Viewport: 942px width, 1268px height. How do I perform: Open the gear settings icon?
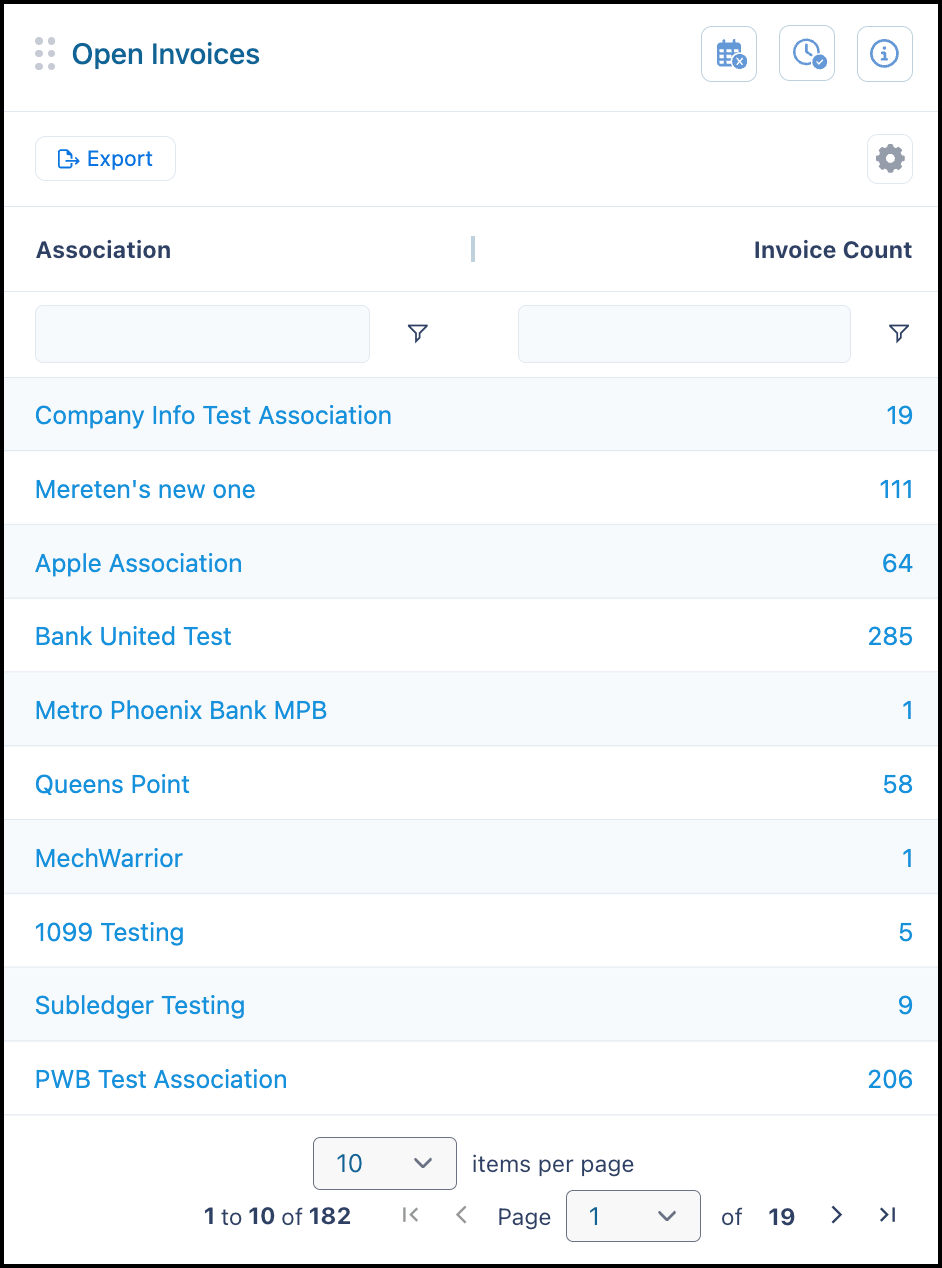tap(890, 159)
